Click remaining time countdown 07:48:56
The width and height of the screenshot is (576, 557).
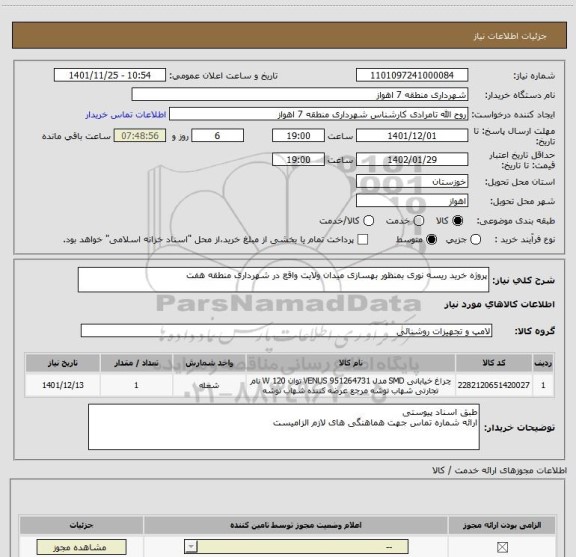tap(140, 136)
